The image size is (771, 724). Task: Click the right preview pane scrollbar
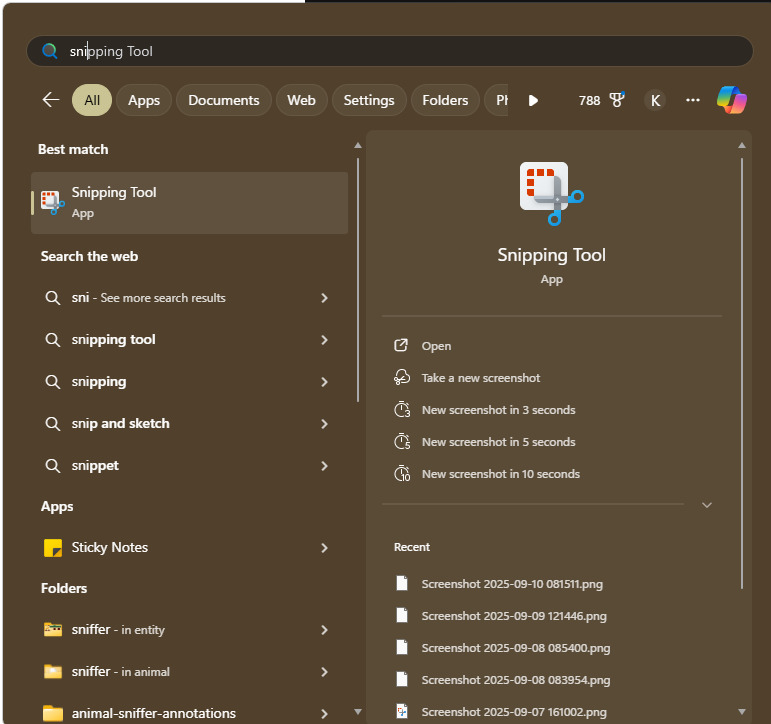pos(741,373)
